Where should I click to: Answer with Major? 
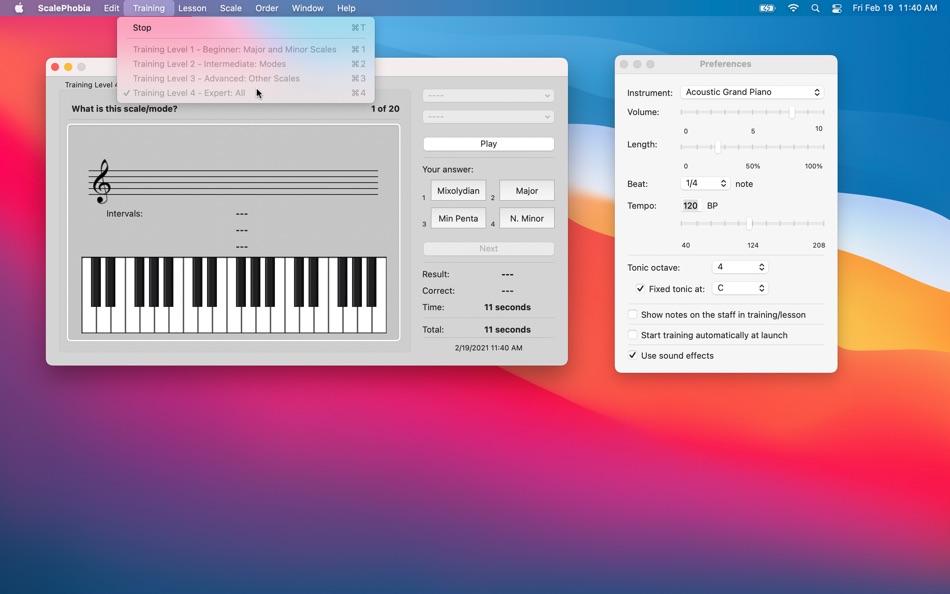point(526,190)
